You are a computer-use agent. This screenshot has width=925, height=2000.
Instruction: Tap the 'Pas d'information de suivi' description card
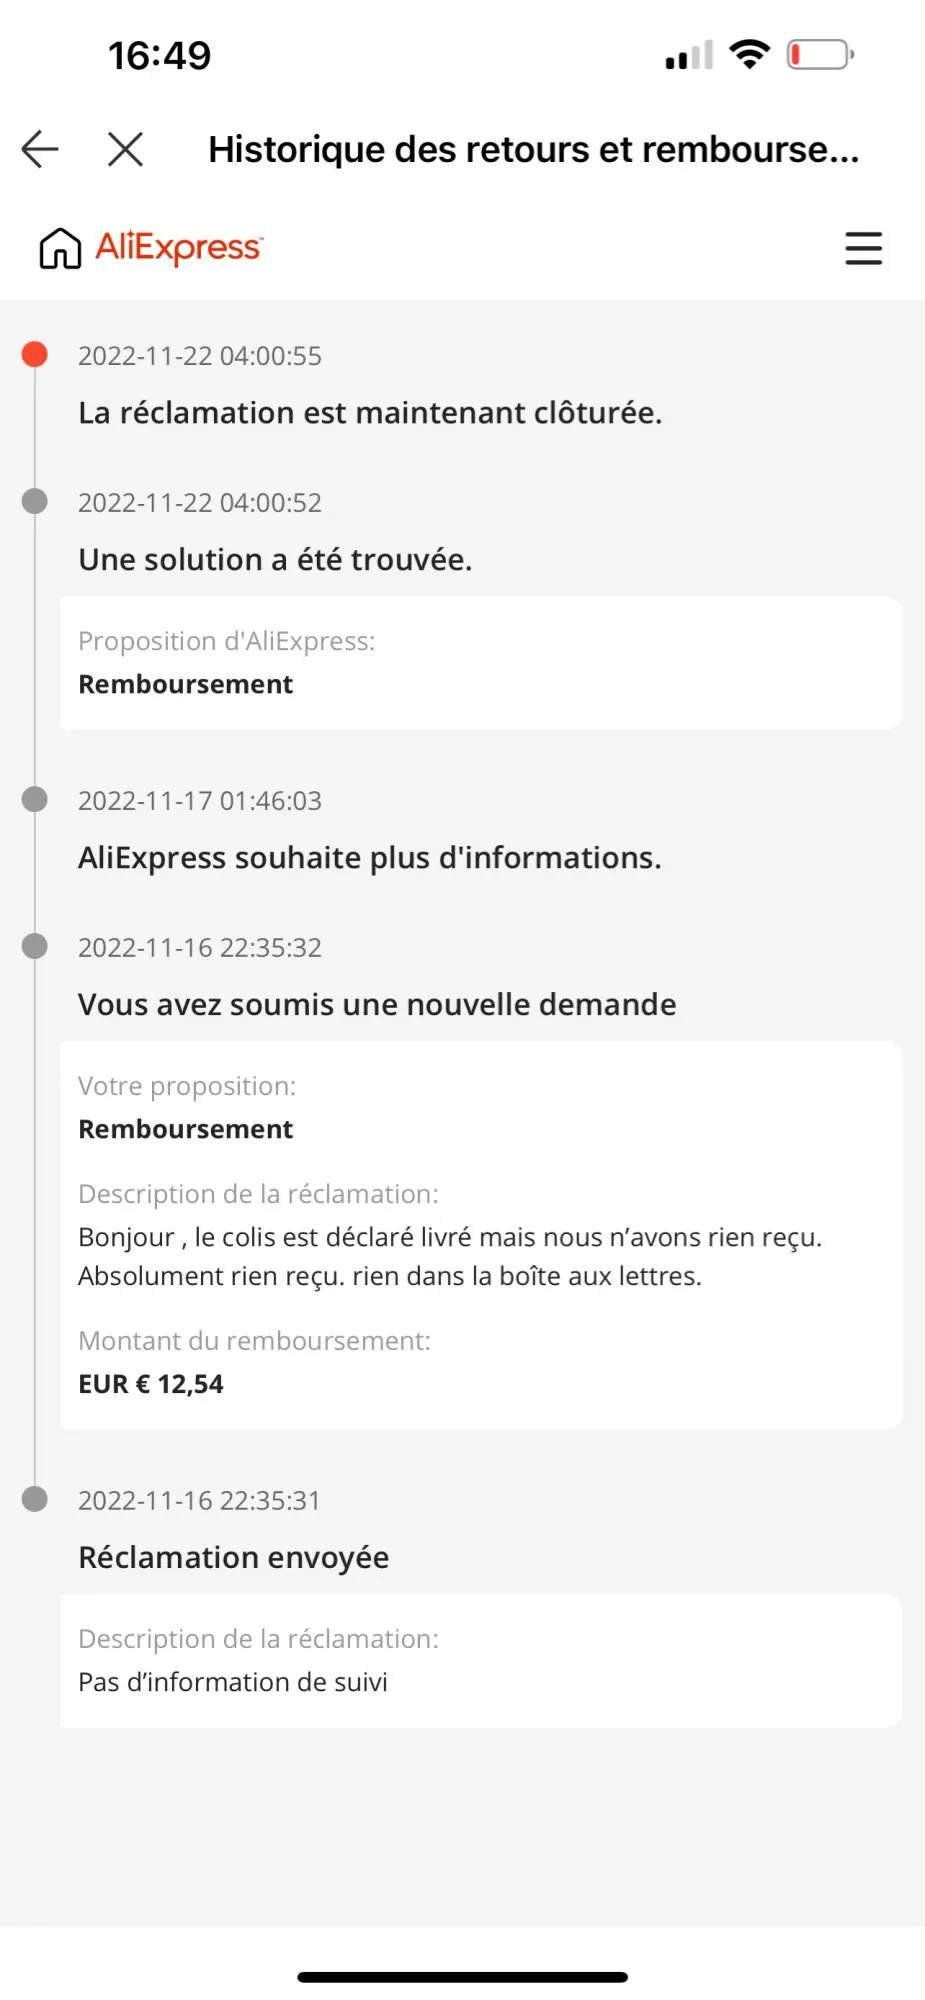coord(480,1661)
